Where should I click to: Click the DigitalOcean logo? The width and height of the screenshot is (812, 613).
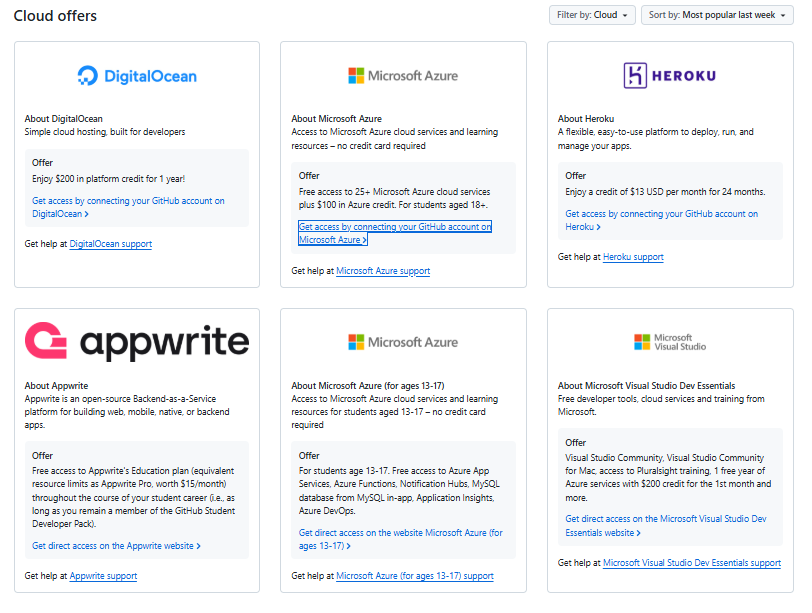[137, 76]
